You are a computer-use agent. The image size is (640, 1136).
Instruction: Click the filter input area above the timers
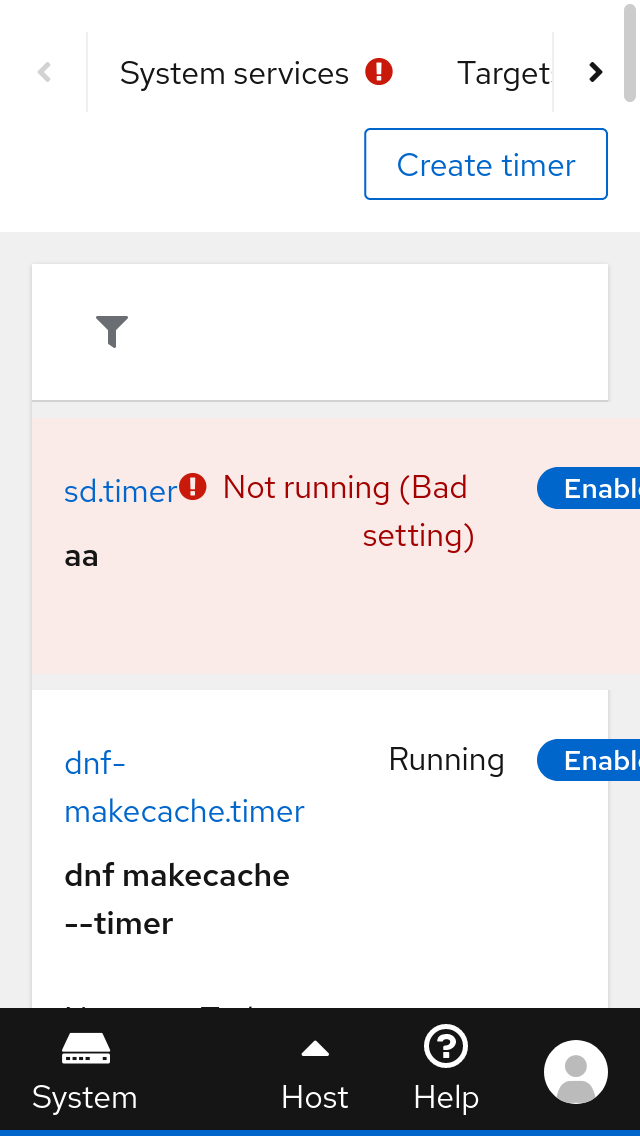320,331
